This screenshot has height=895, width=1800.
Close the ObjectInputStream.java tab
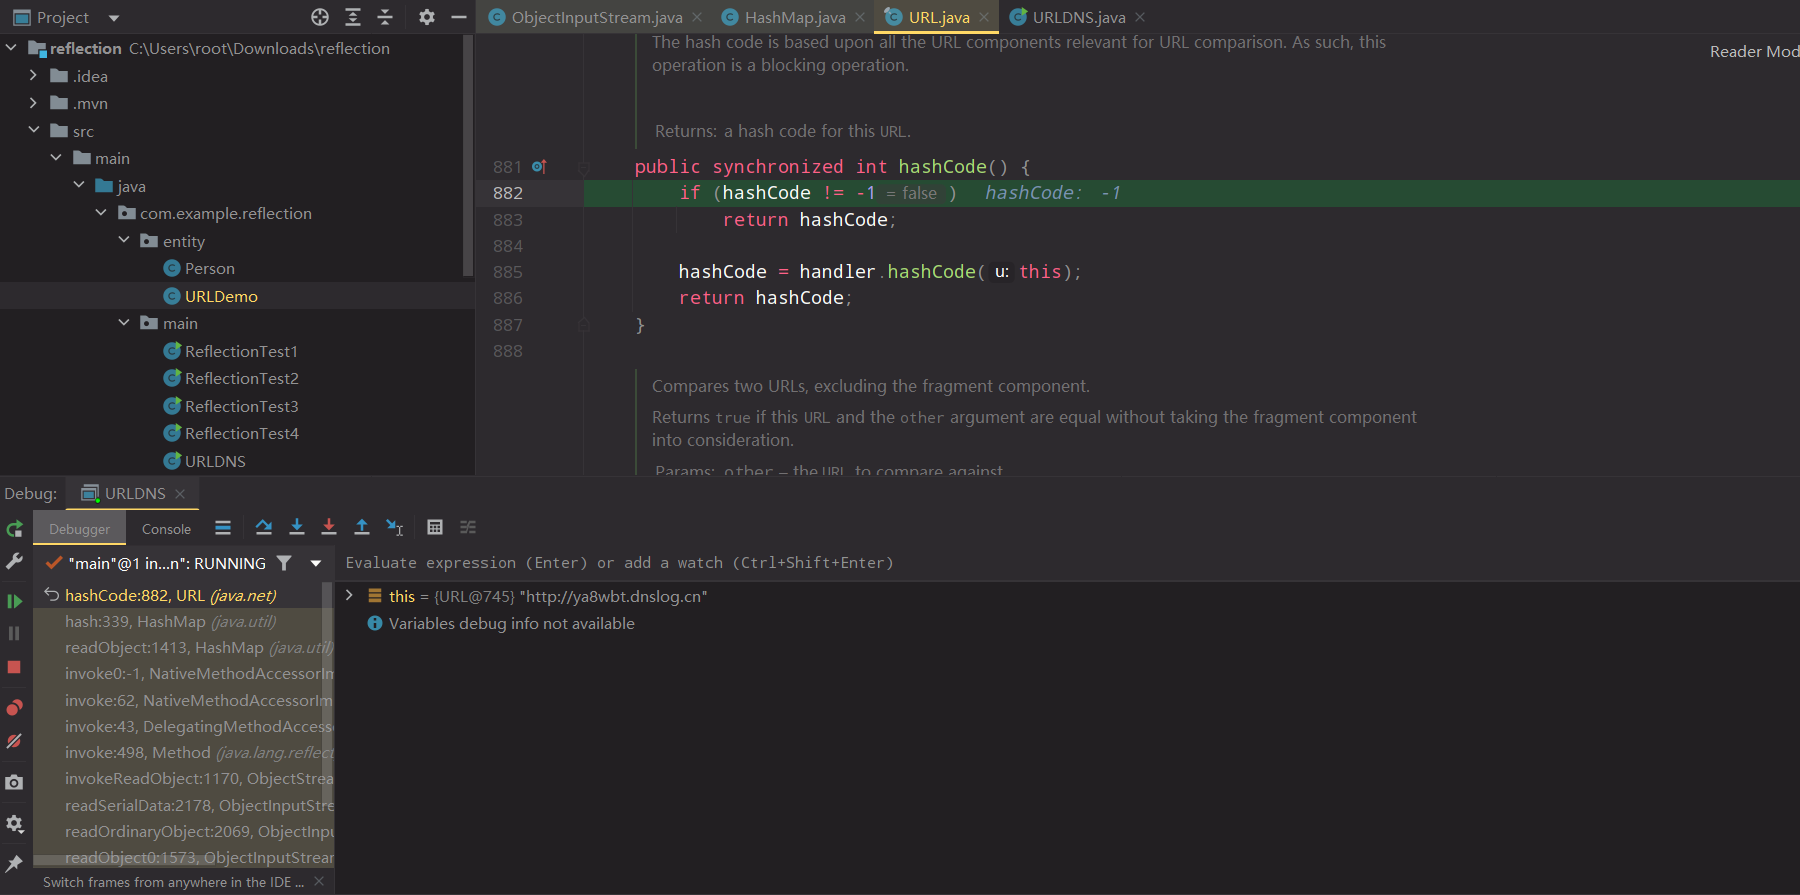pos(697,17)
